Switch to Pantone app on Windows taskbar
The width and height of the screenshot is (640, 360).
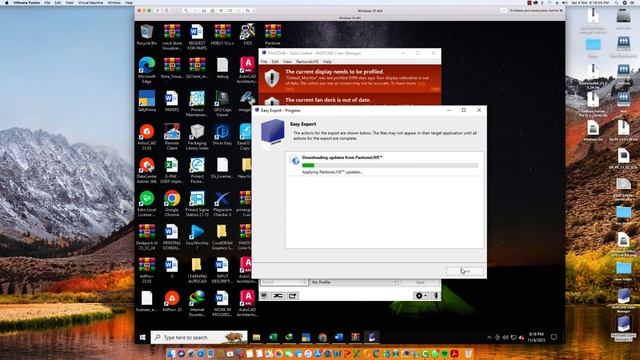(372, 337)
